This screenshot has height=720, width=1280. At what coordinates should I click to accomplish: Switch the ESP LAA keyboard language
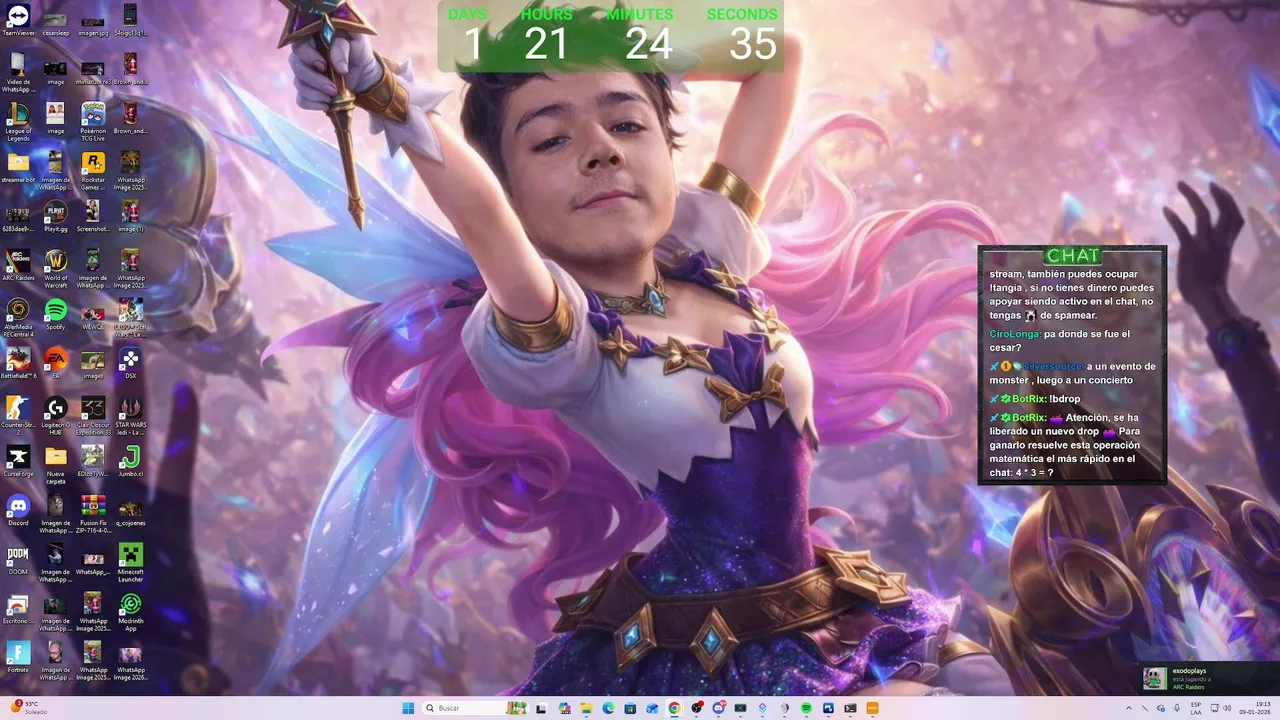pos(1196,708)
